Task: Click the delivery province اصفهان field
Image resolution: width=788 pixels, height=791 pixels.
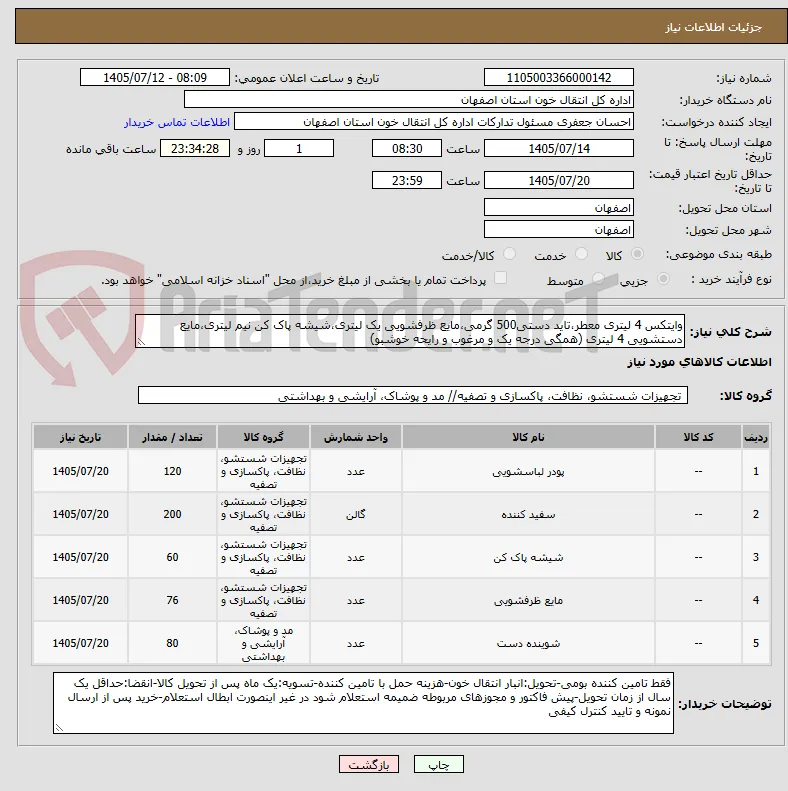Action: pyautogui.click(x=558, y=207)
